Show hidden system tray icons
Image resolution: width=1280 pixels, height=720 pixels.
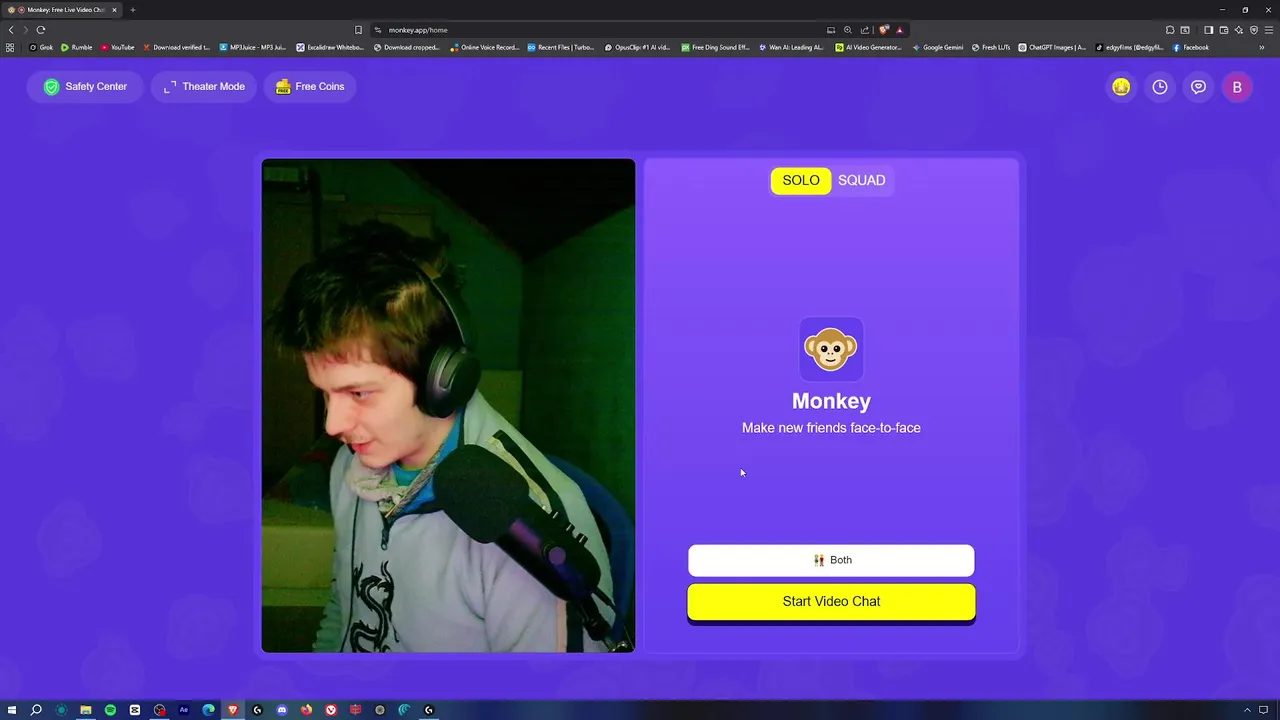point(1247,710)
